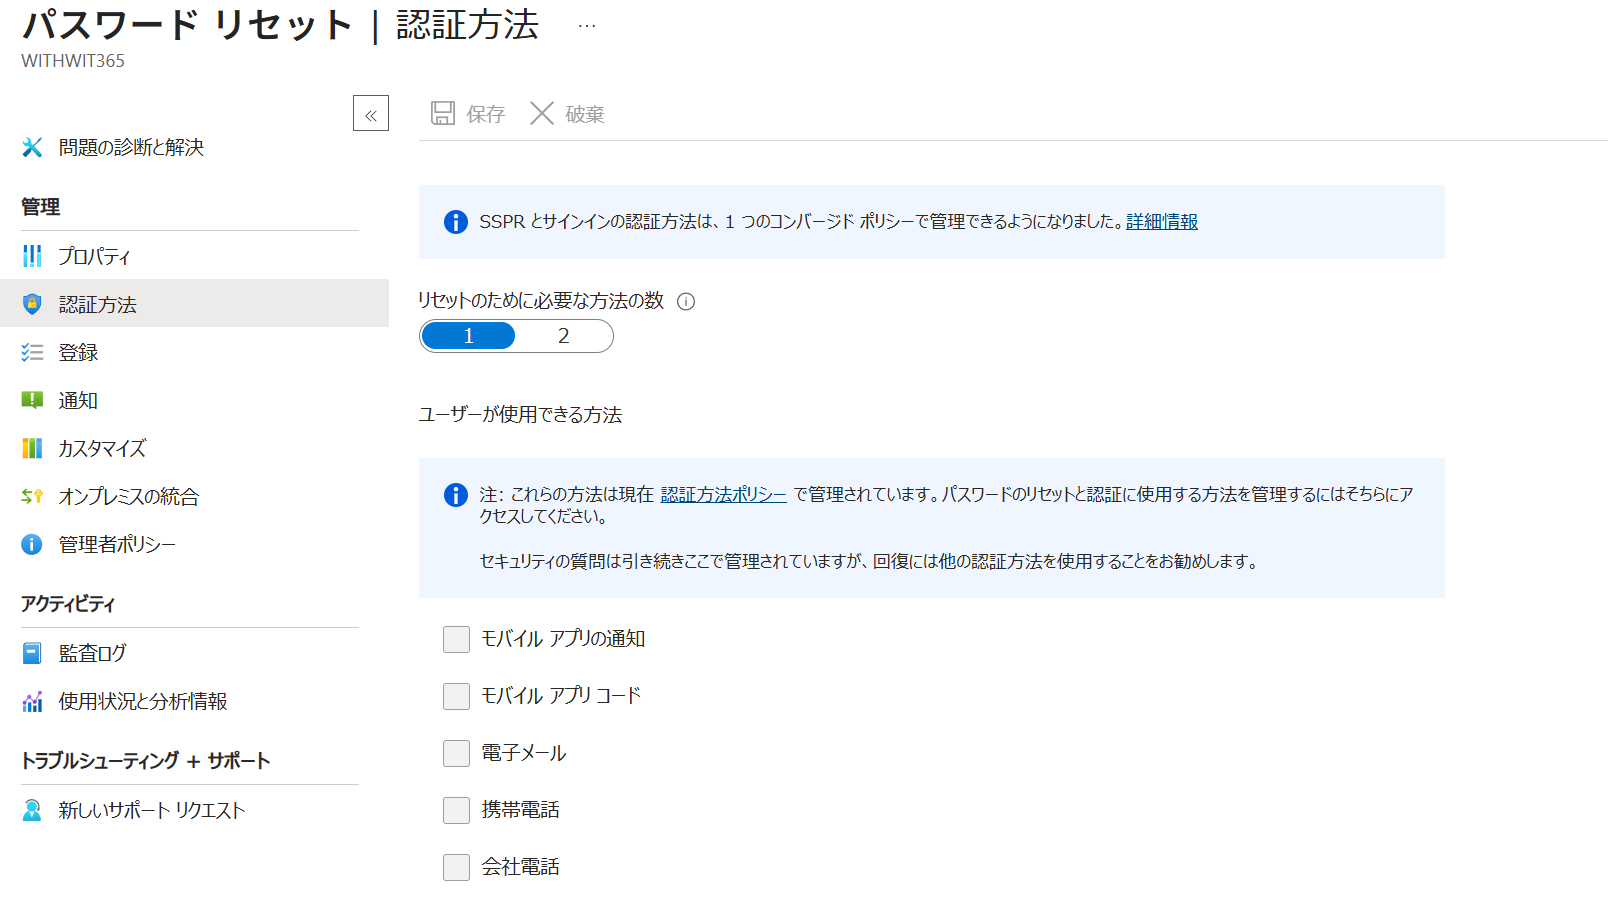This screenshot has height=905, width=1608.
Task: Click the 認証方法 shield icon
Action: coord(32,304)
